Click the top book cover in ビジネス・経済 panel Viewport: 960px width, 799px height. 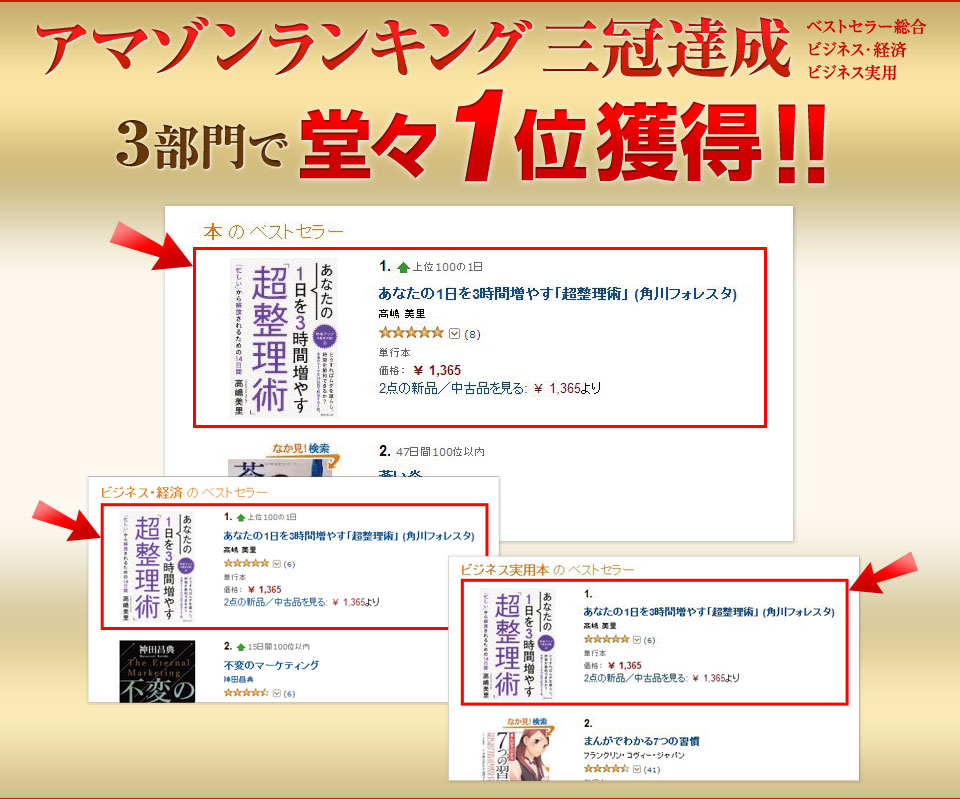point(157,567)
